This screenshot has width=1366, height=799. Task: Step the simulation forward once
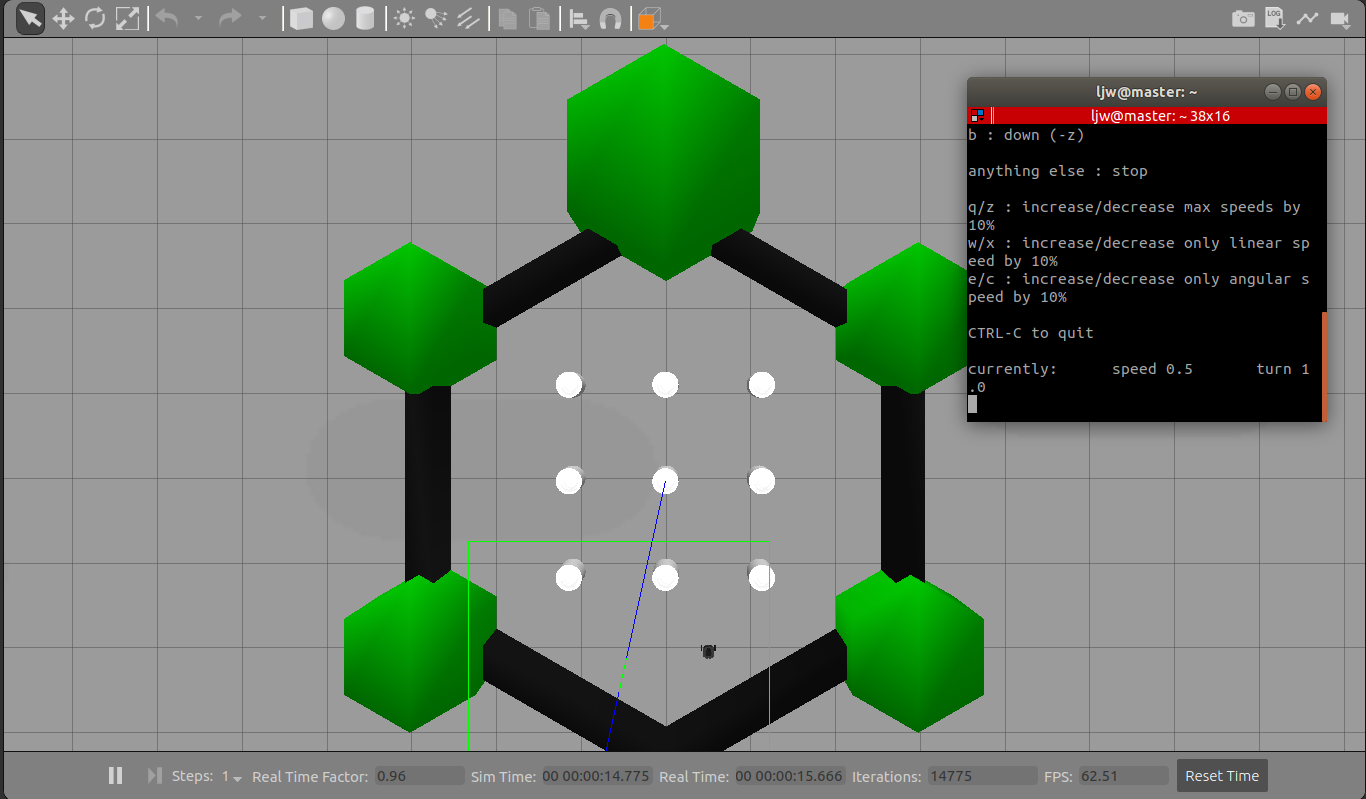coord(154,775)
